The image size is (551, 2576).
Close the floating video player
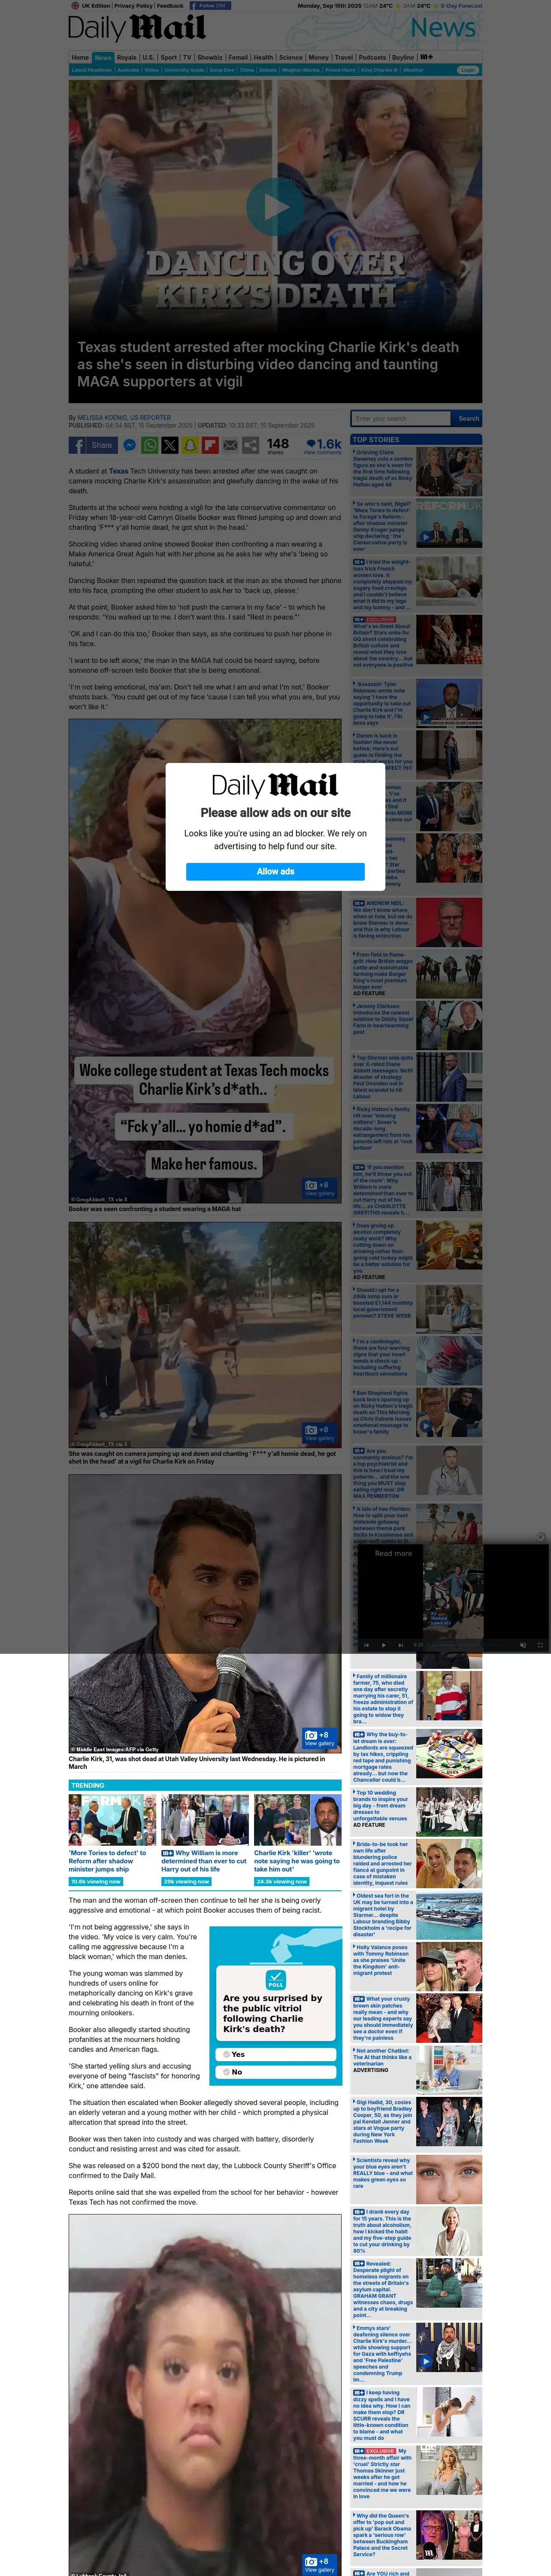click(x=540, y=1538)
